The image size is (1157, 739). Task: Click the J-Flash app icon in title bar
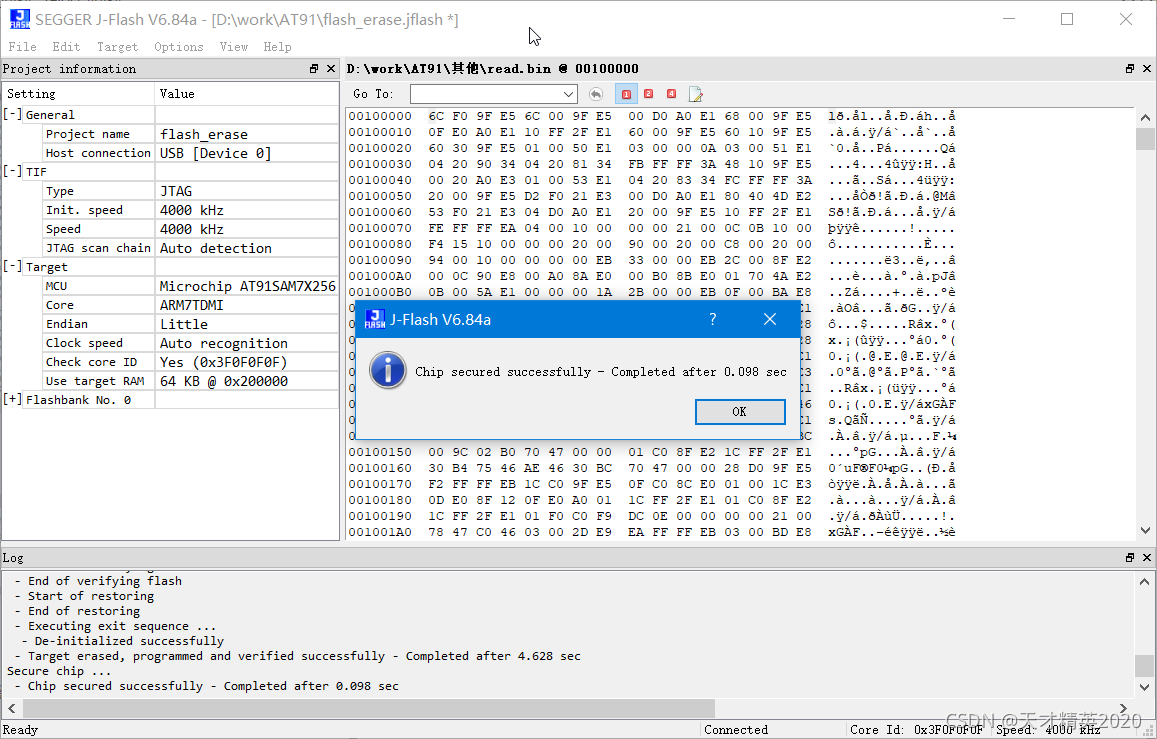(20, 19)
